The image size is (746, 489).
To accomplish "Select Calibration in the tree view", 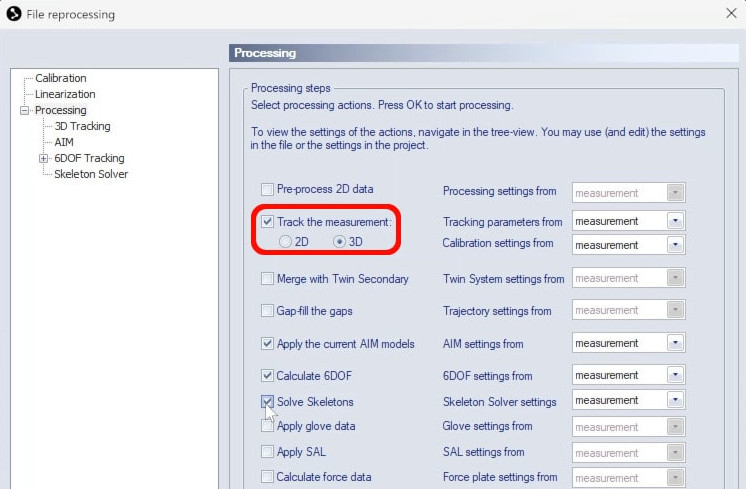I will pyautogui.click(x=60, y=78).
